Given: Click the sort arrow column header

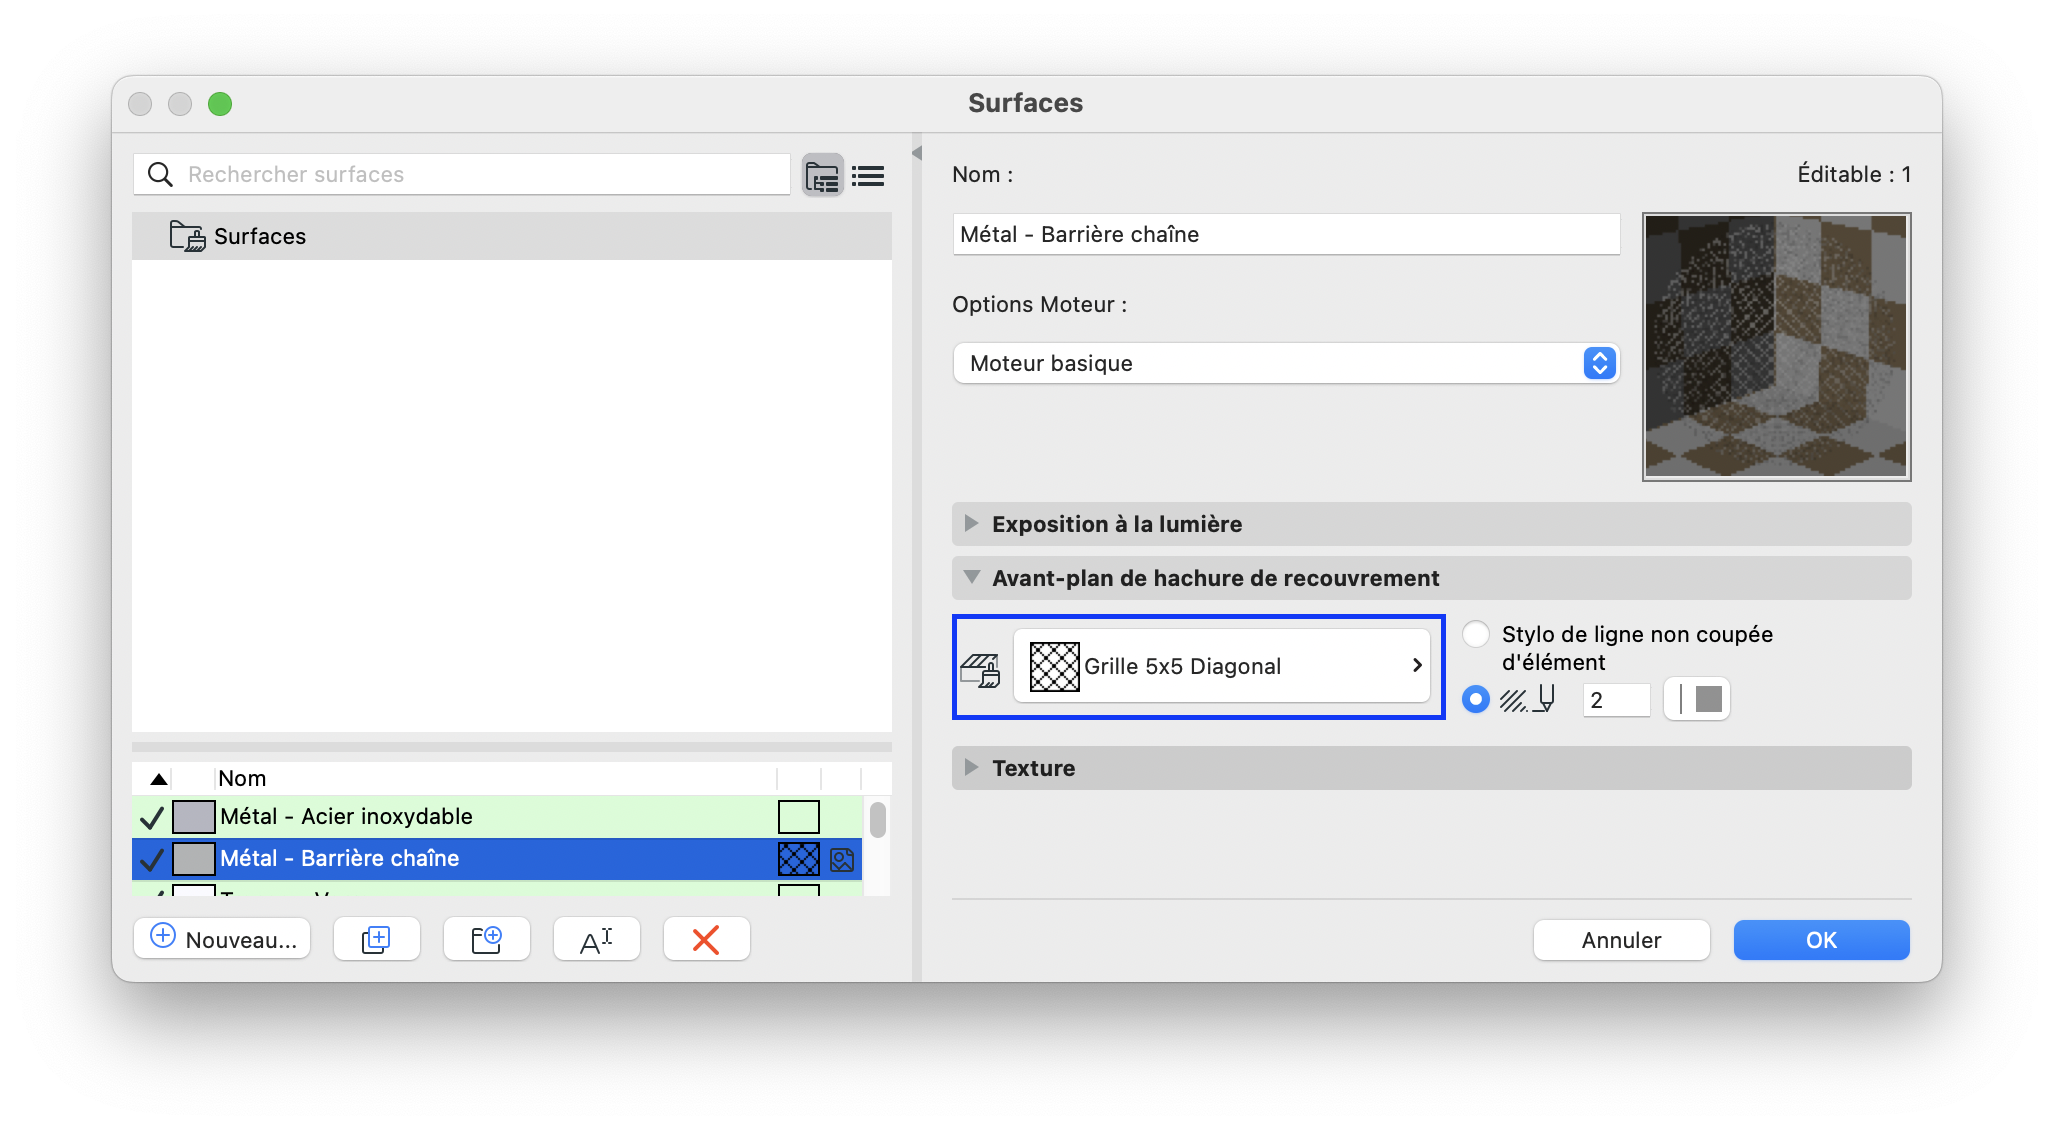Looking at the screenshot, I should [159, 778].
